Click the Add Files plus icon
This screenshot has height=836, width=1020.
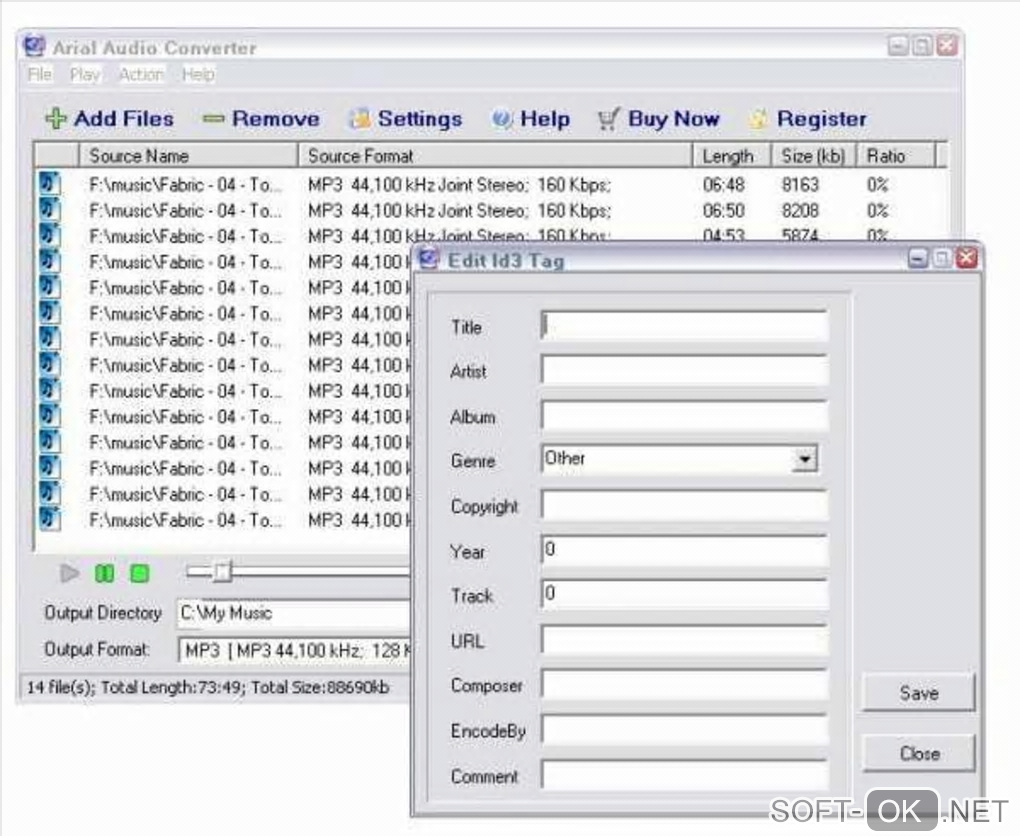point(55,118)
